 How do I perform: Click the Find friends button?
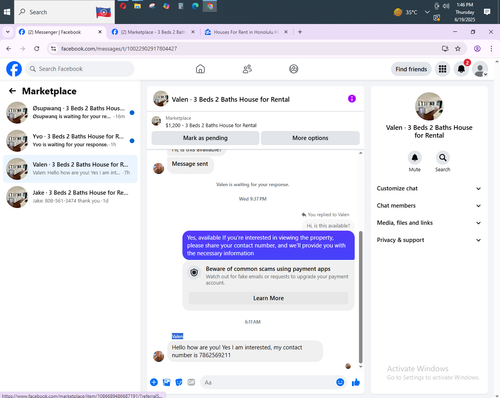point(411,69)
